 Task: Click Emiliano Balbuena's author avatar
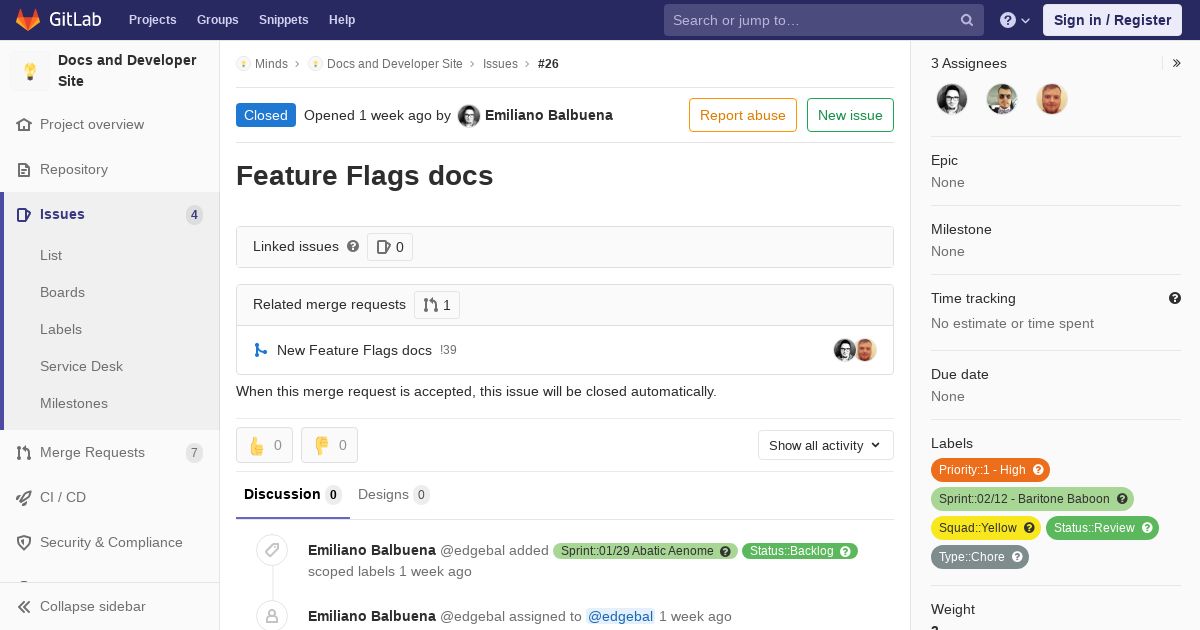[469, 116]
